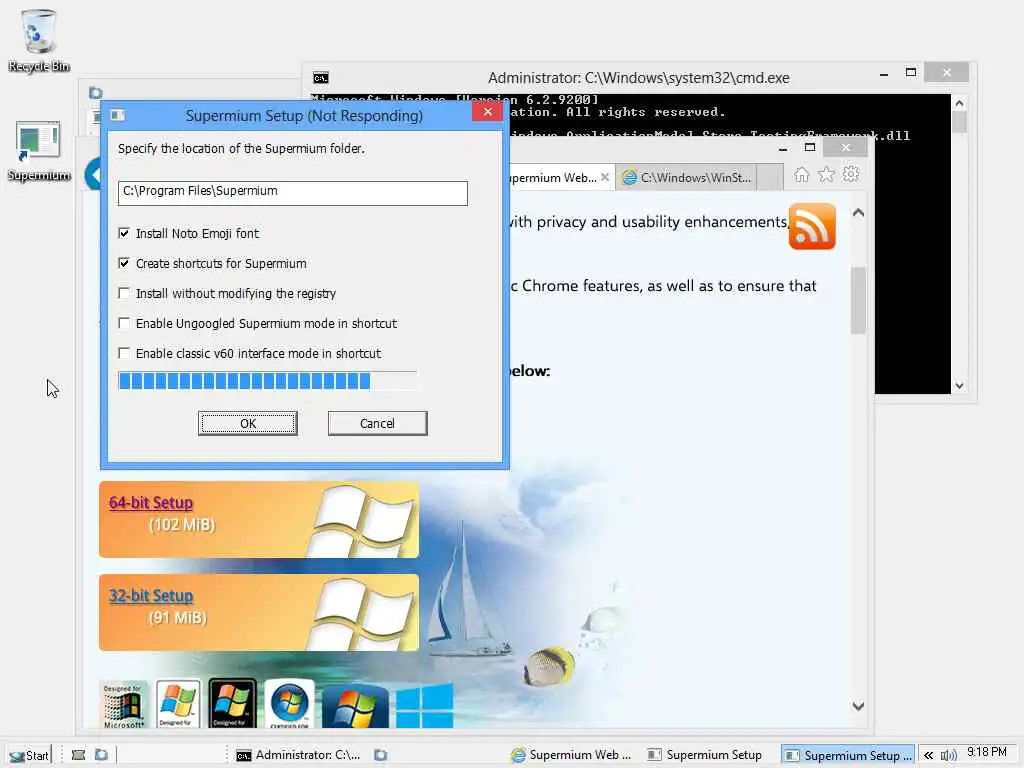Click the second quick launch icon beside Start
The width and height of the screenshot is (1024, 768).
[101, 755]
